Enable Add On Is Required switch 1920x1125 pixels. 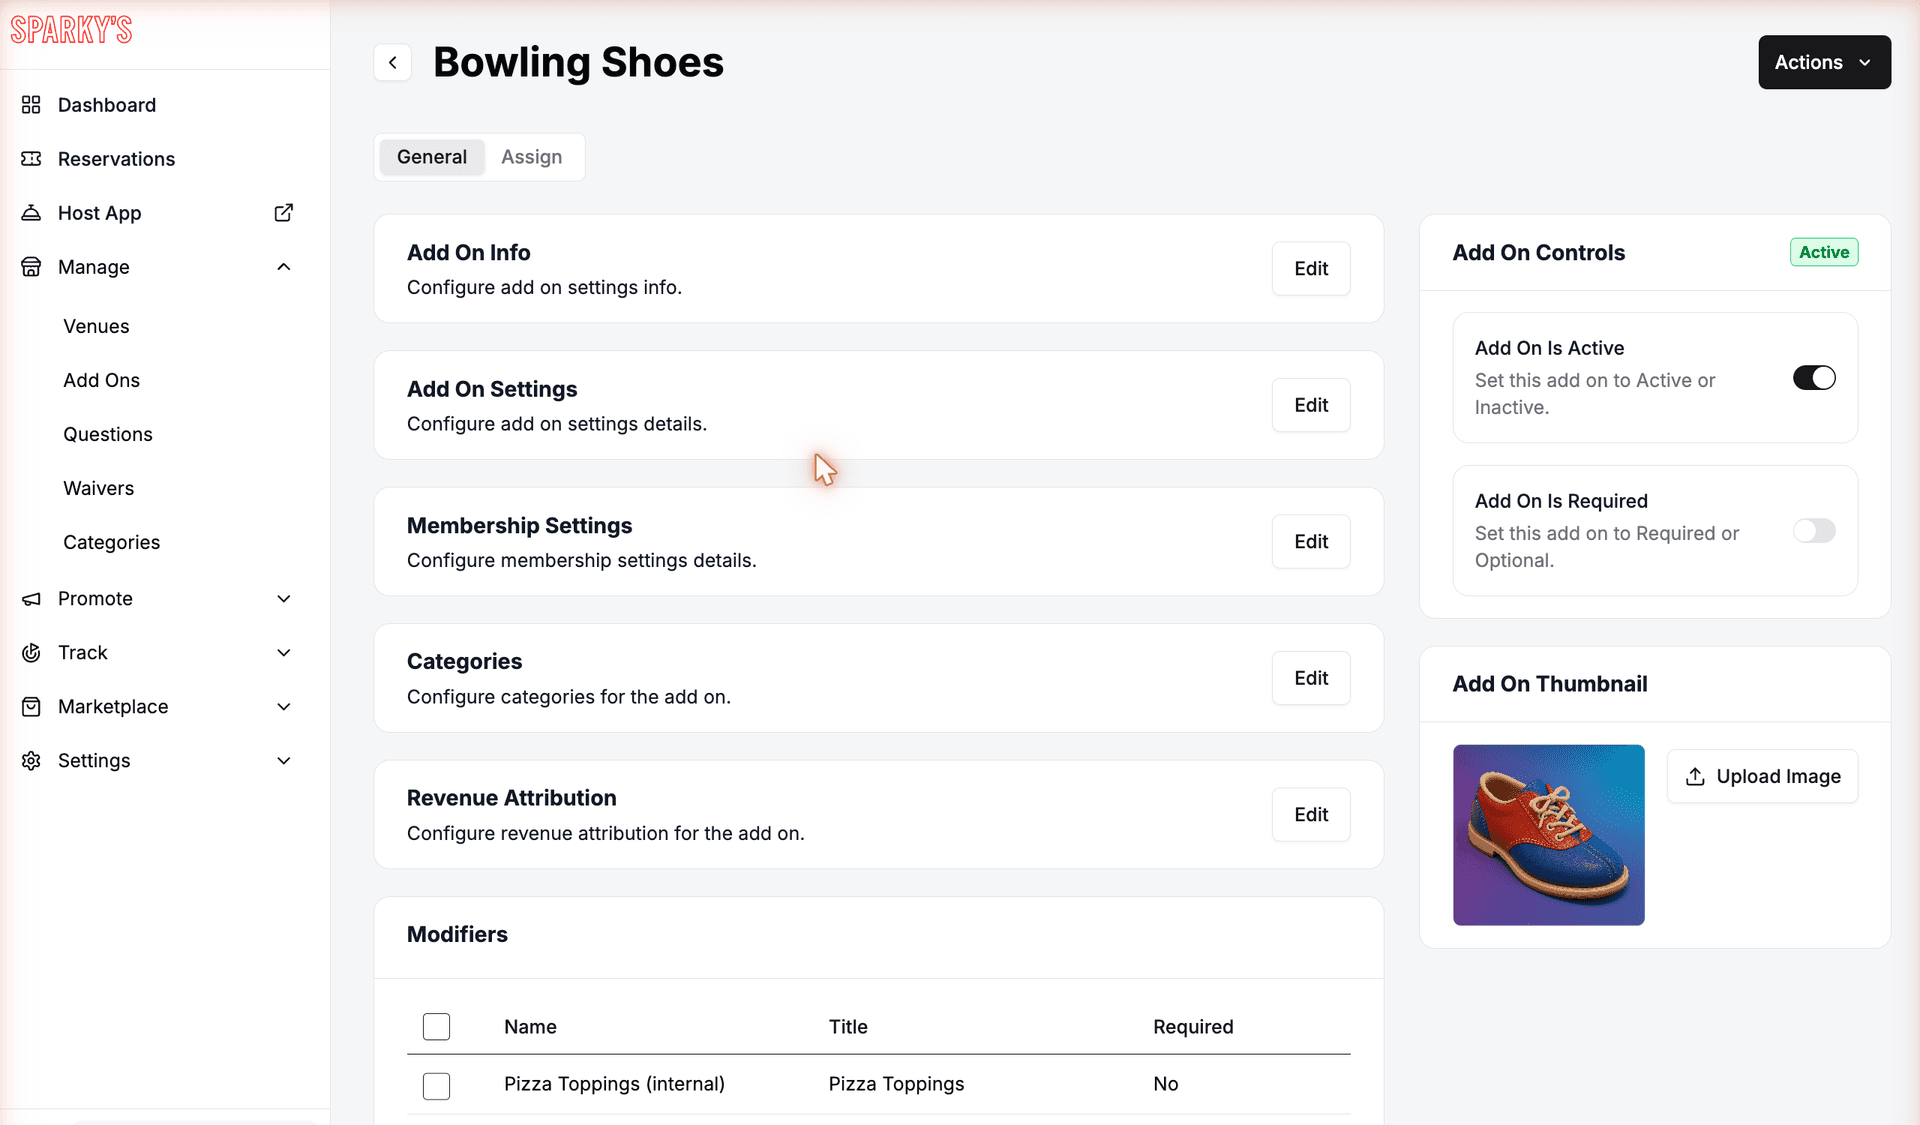coord(1814,531)
